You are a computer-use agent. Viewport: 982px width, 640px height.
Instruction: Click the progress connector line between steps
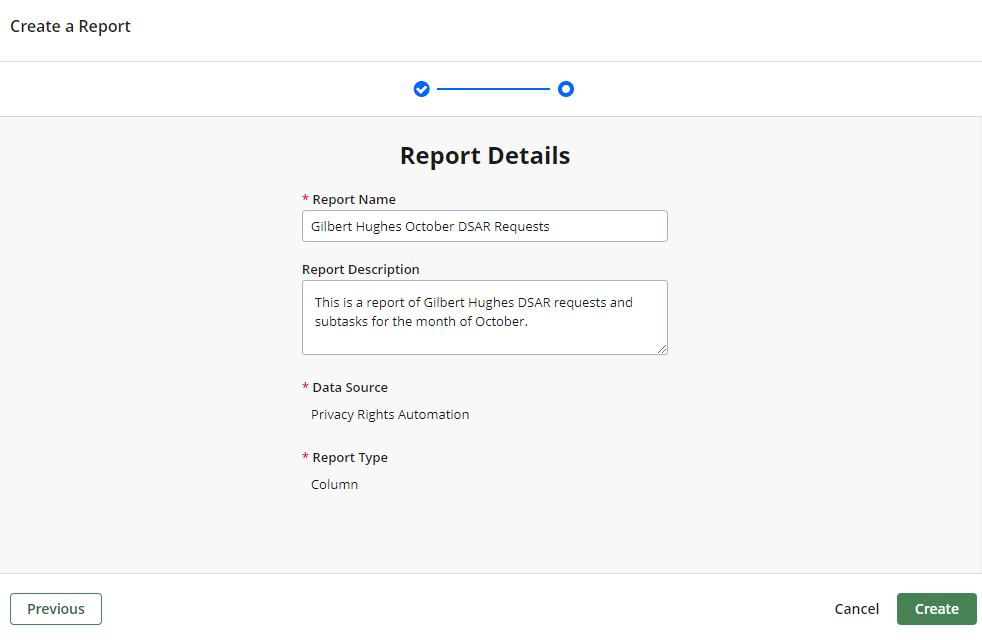[494, 89]
